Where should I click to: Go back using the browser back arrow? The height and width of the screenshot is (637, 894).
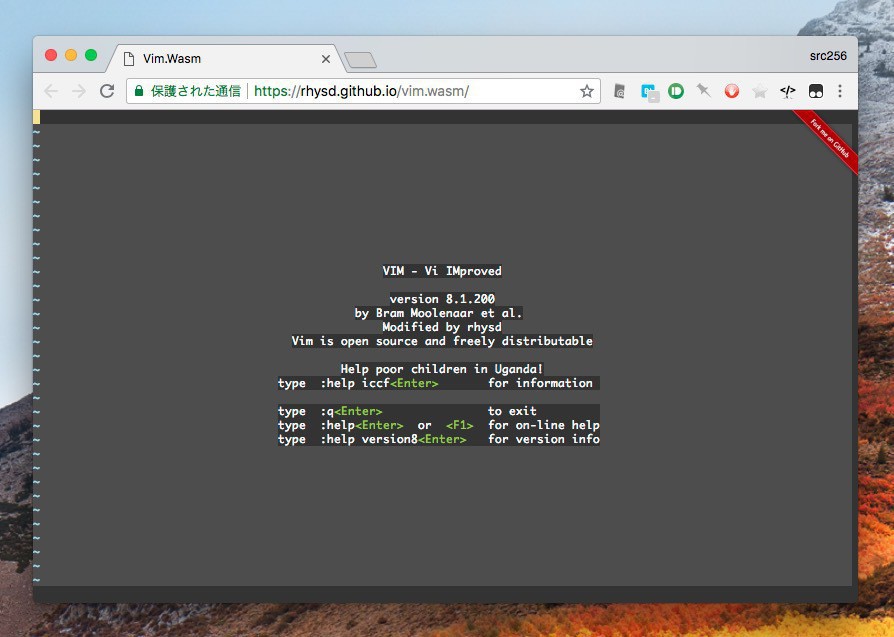(x=51, y=91)
